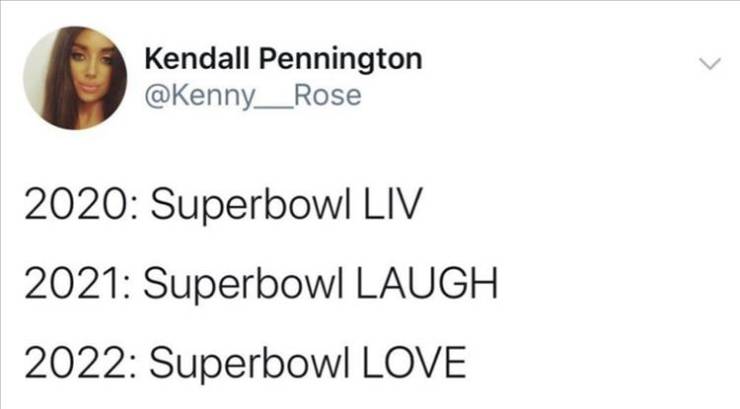Visit the @Kenny__Rose handle

click(x=253, y=96)
